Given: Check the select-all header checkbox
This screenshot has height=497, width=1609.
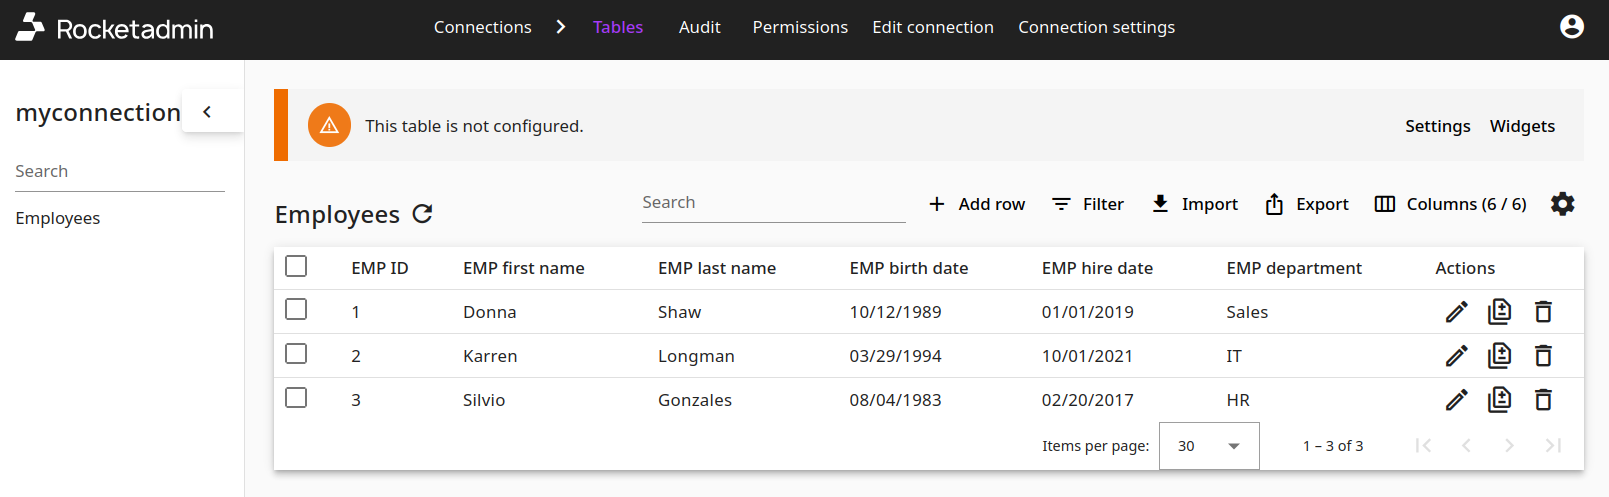Looking at the screenshot, I should [x=296, y=266].
